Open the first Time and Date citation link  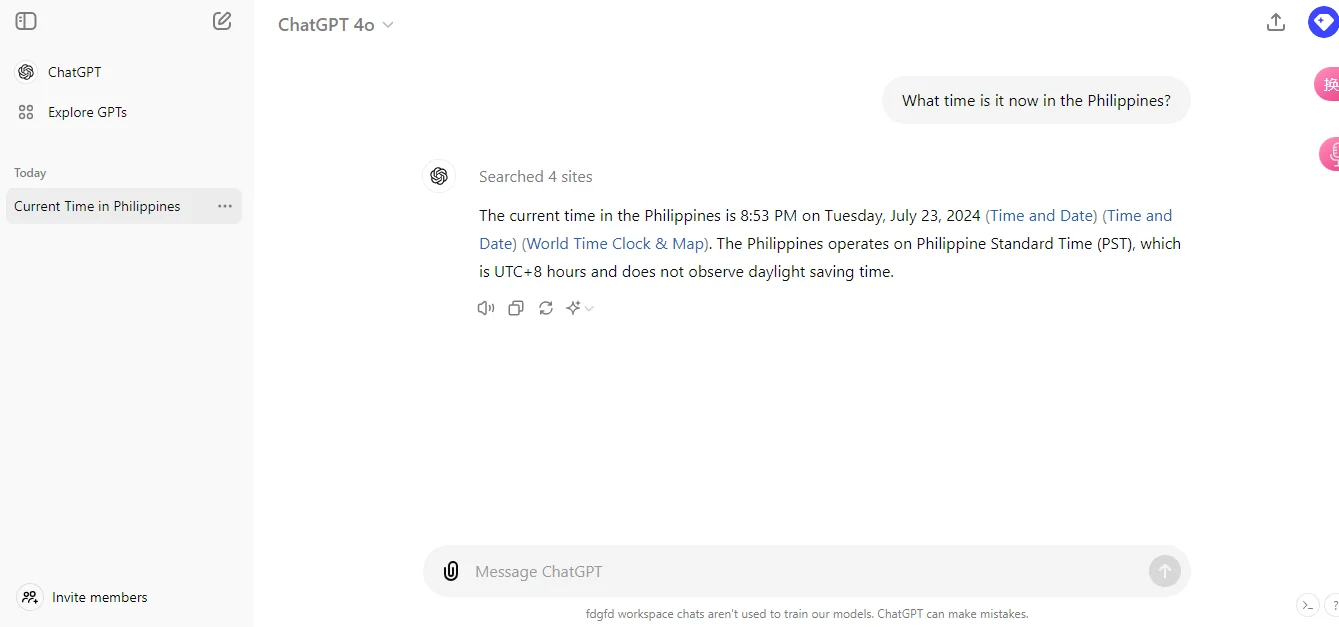pyautogui.click(x=1041, y=215)
